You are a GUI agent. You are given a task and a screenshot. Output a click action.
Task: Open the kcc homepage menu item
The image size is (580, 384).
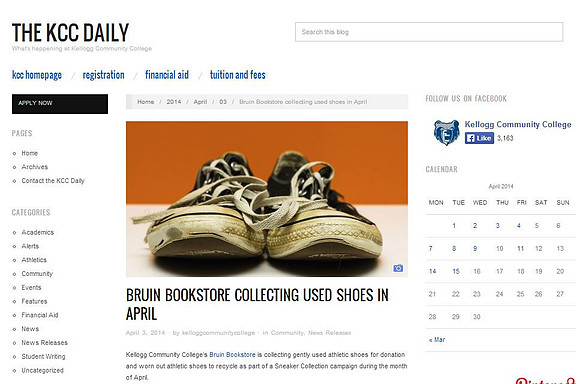point(37,75)
